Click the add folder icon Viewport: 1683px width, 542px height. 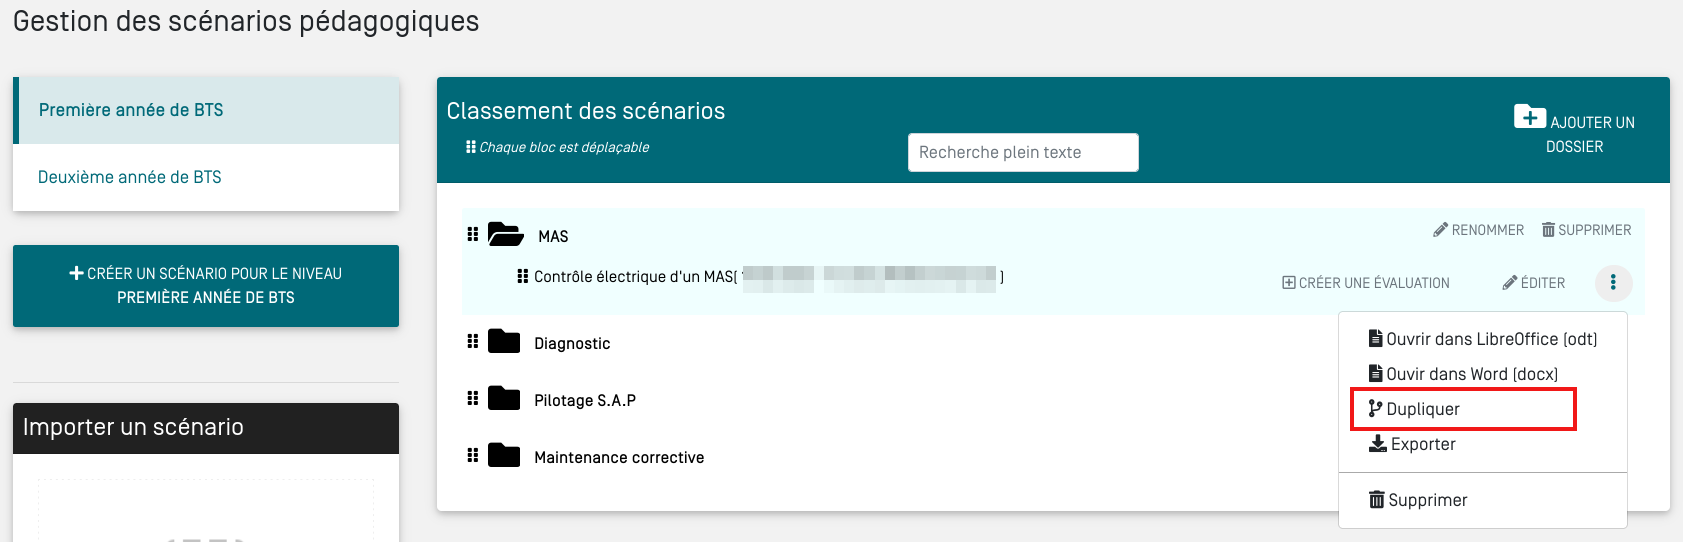[x=1529, y=117]
